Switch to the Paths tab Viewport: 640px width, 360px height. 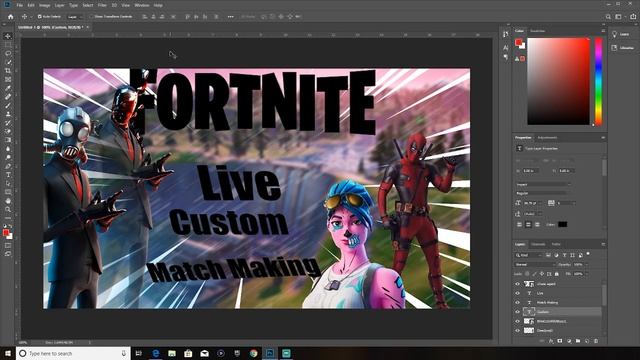point(556,244)
